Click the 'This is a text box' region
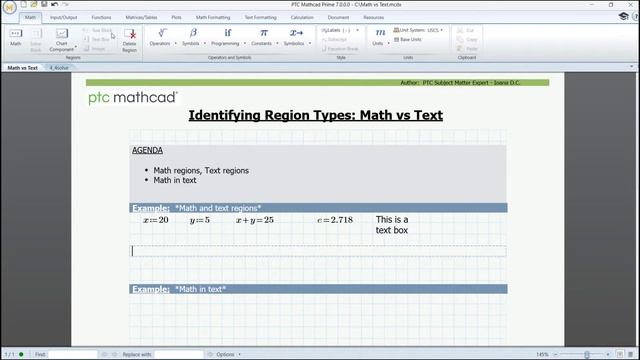The height and width of the screenshot is (360, 640). click(x=392, y=225)
